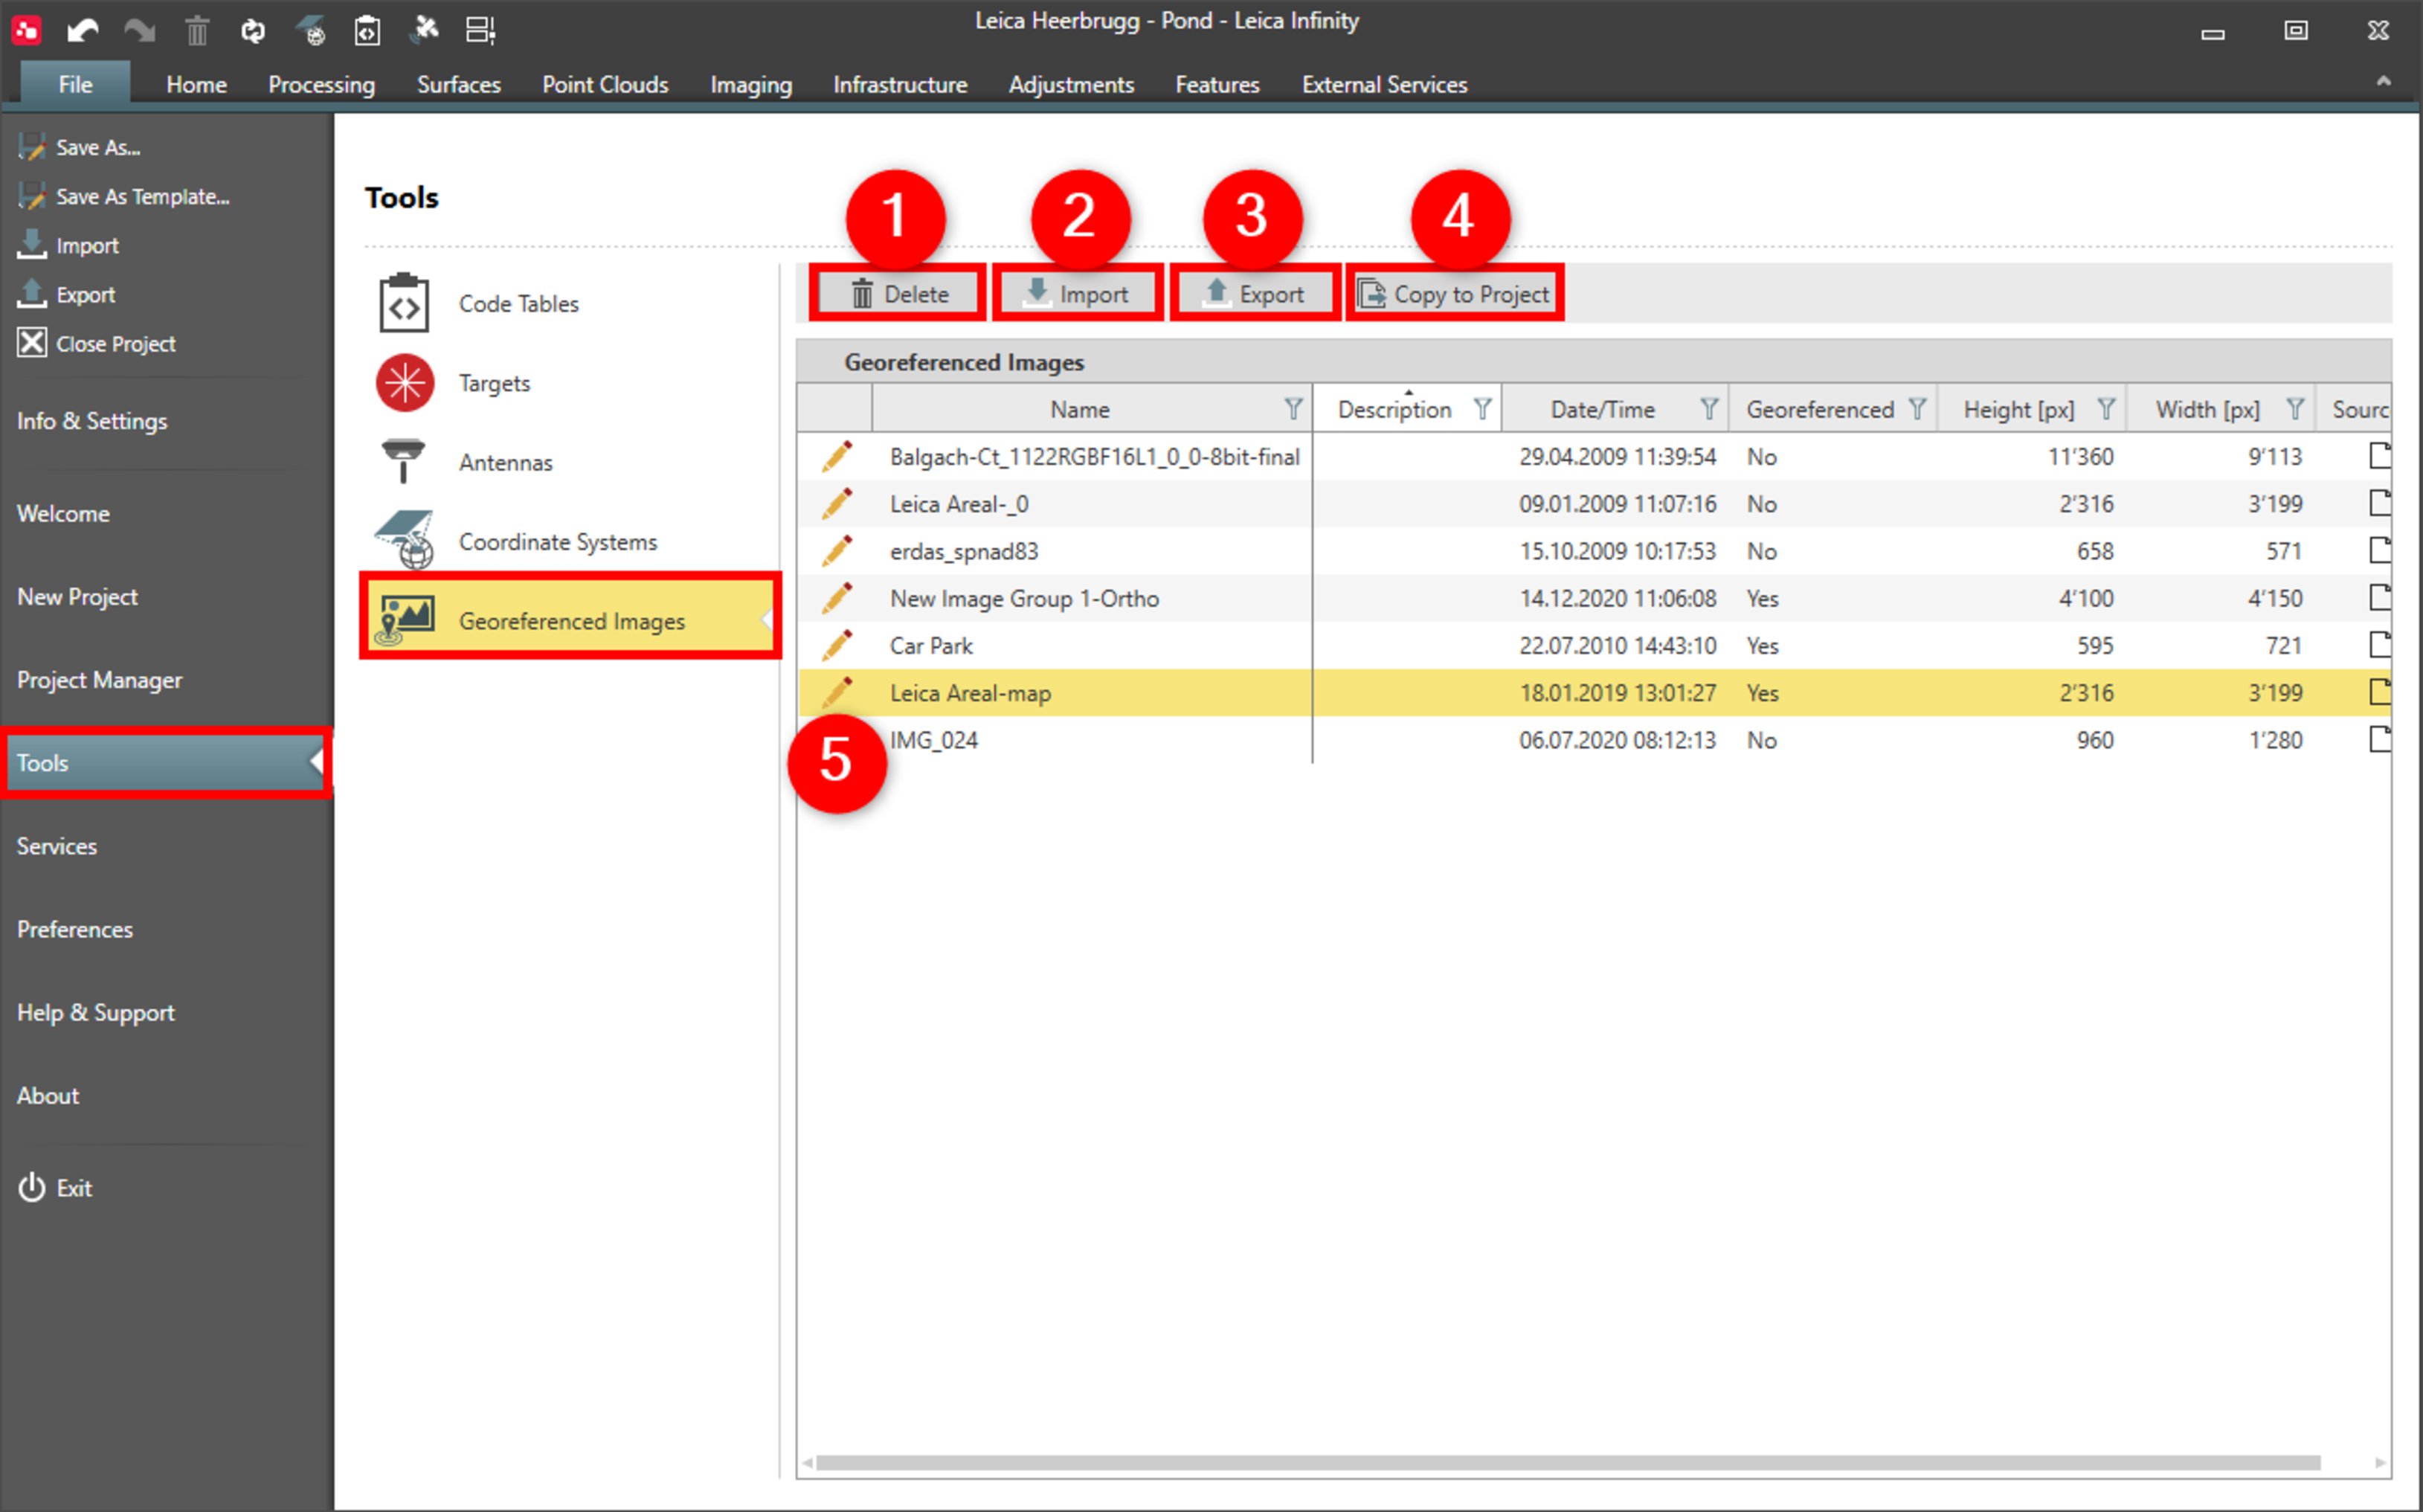Open the Height [px] column filter
Viewport: 2423px width, 1512px height.
tap(2106, 409)
